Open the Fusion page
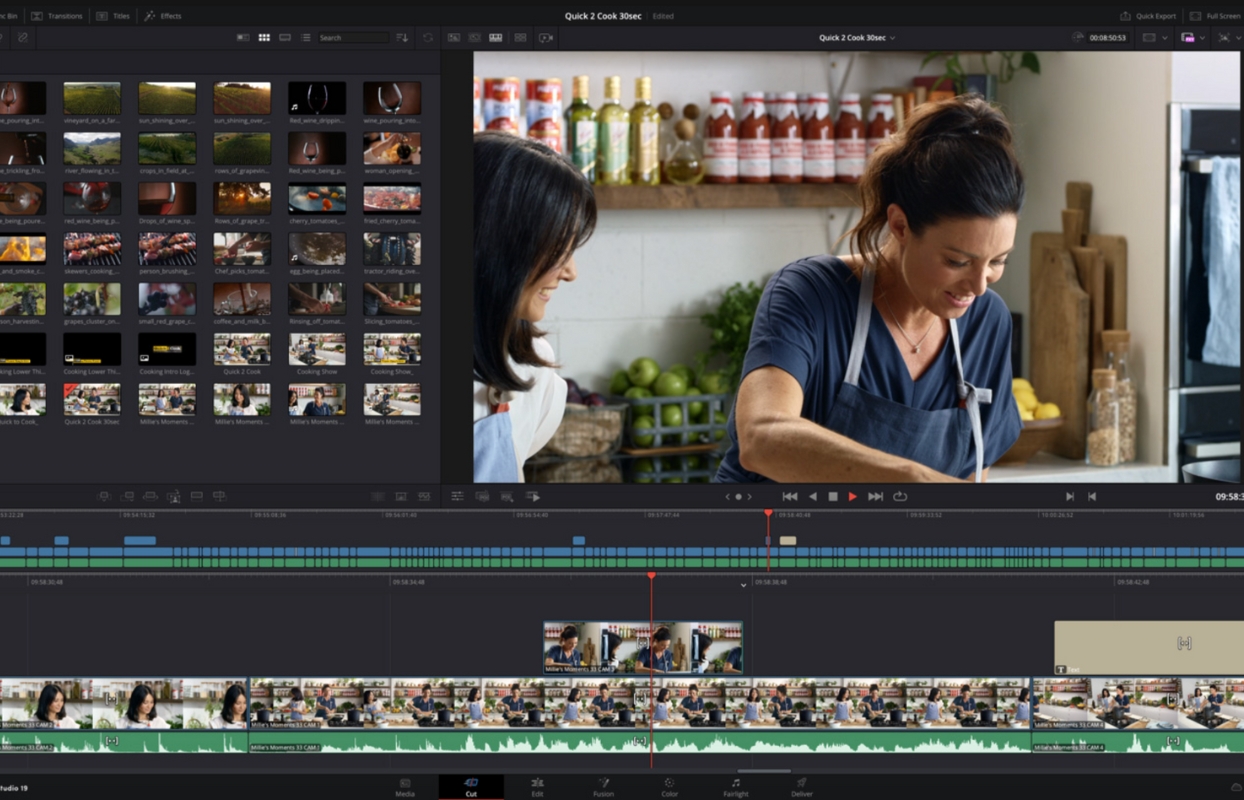Image resolution: width=1244 pixels, height=800 pixels. (x=603, y=789)
